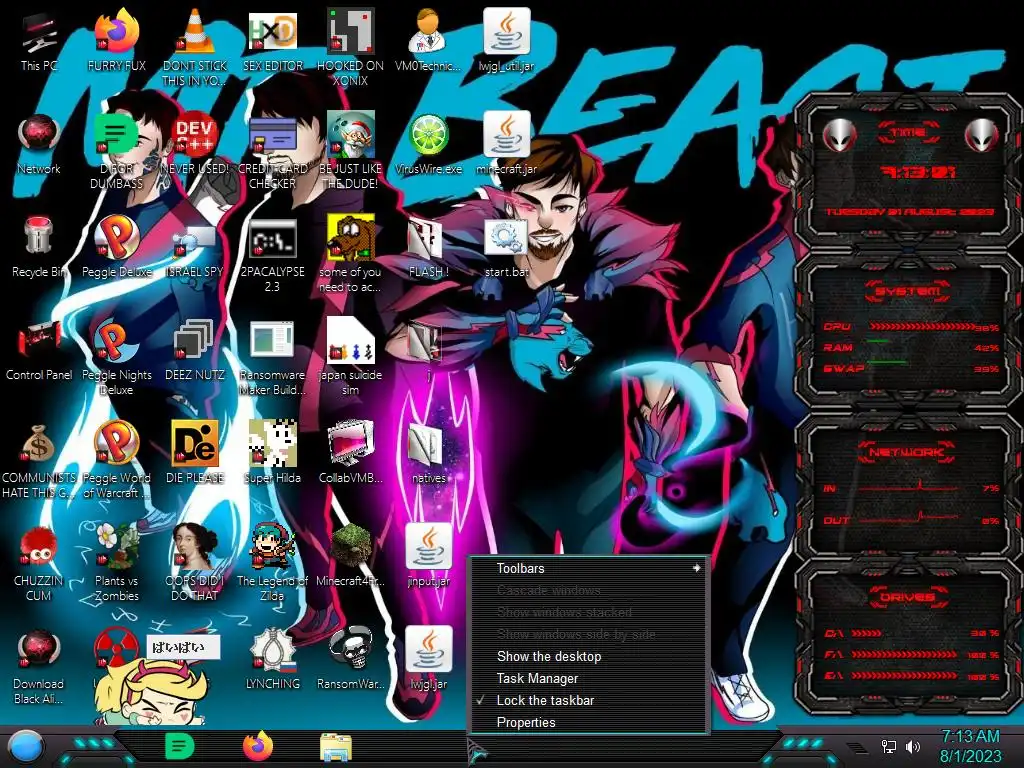Select Minecraft4Fr grass block icon
Image resolution: width=1024 pixels, height=768 pixels.
(x=351, y=547)
